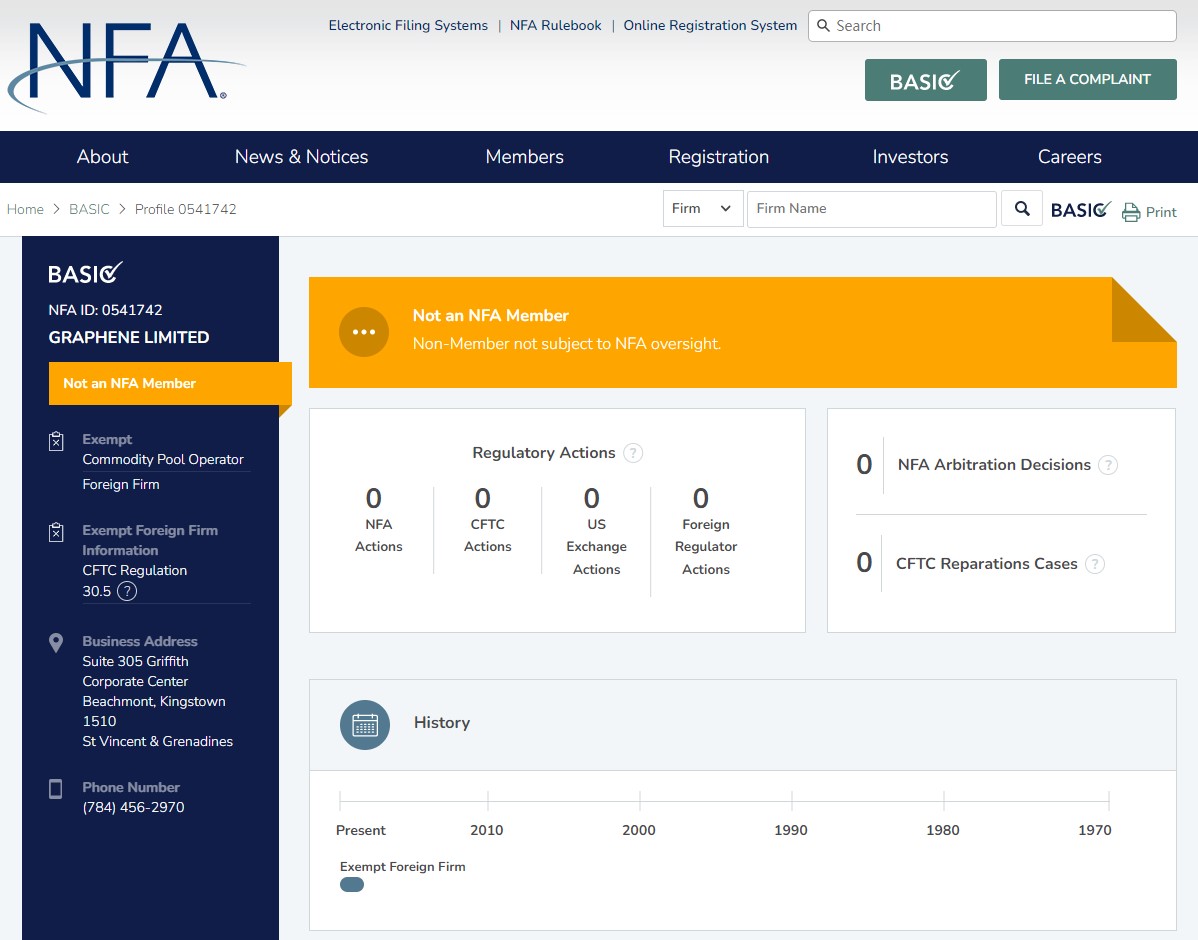Click the FILE A COMPLAINT button
This screenshot has width=1198, height=940.
tap(1087, 80)
